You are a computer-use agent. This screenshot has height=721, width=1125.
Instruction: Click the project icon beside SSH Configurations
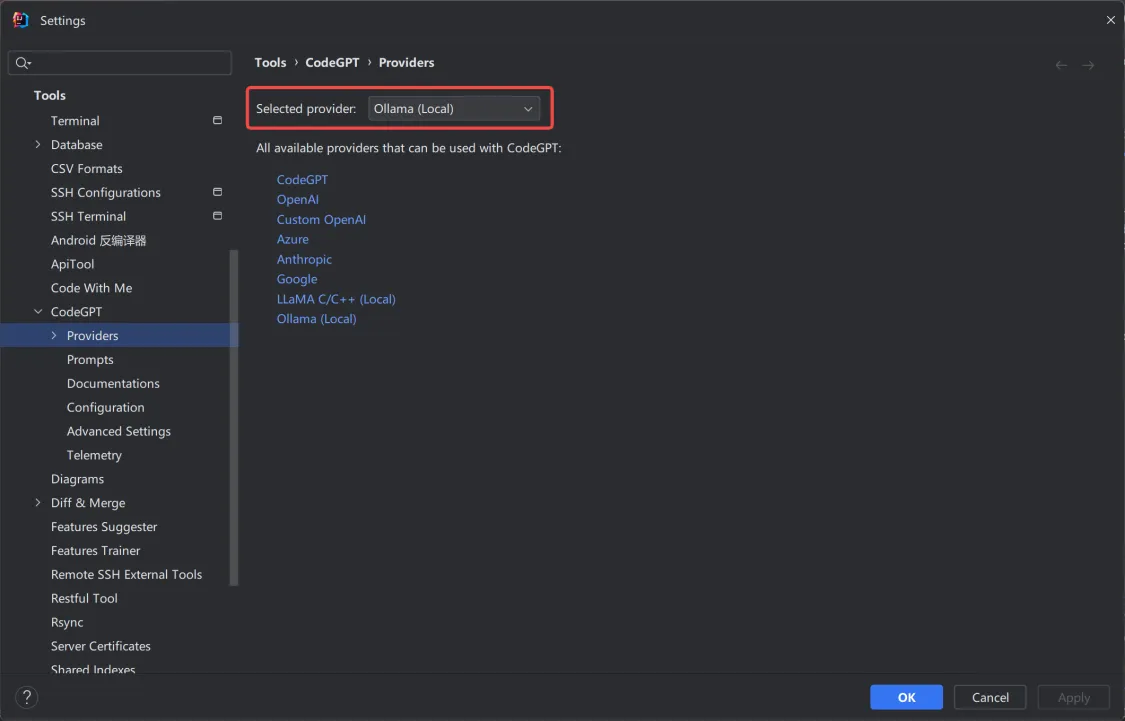pos(217,192)
